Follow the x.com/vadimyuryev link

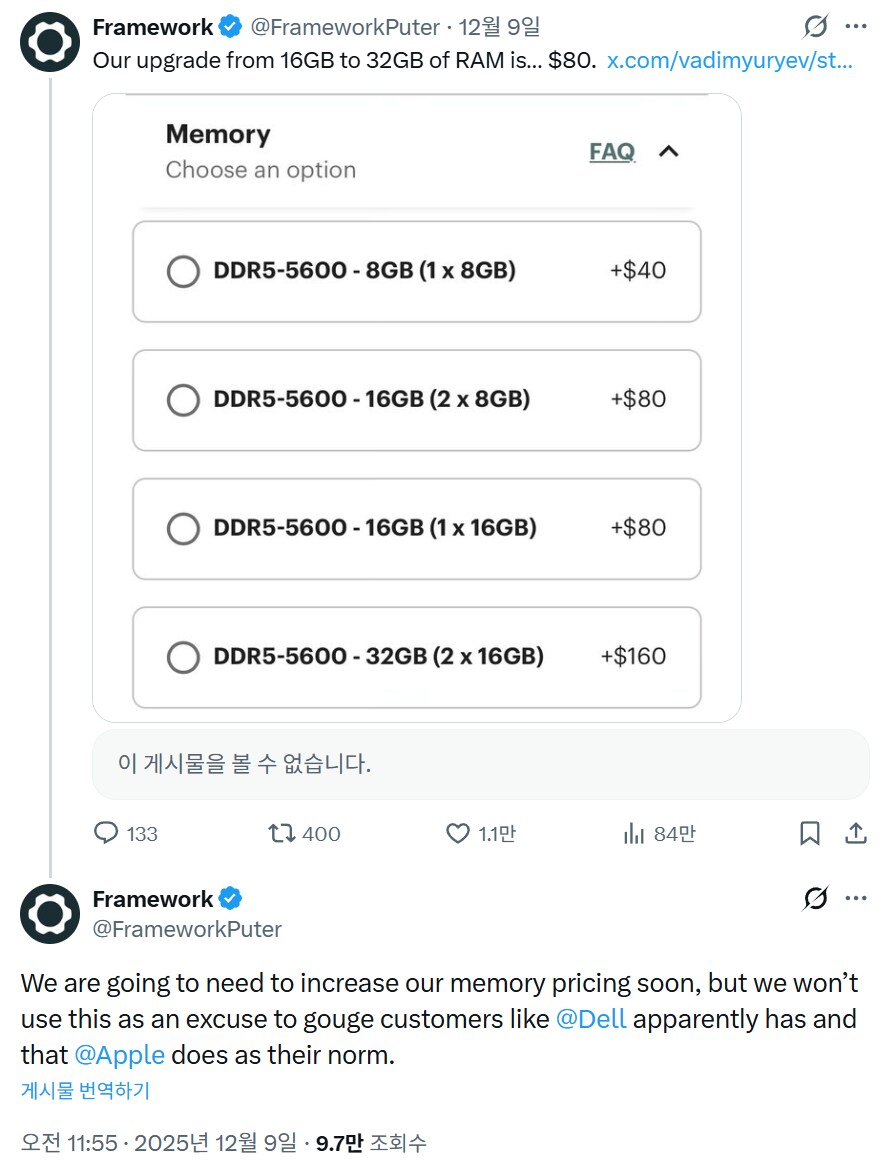(729, 60)
